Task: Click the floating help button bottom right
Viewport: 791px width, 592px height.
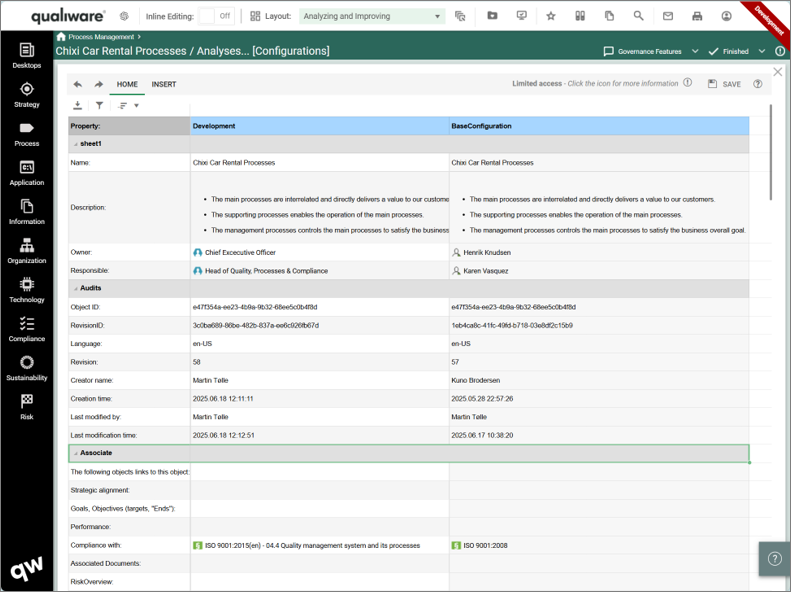Action: [x=774, y=559]
